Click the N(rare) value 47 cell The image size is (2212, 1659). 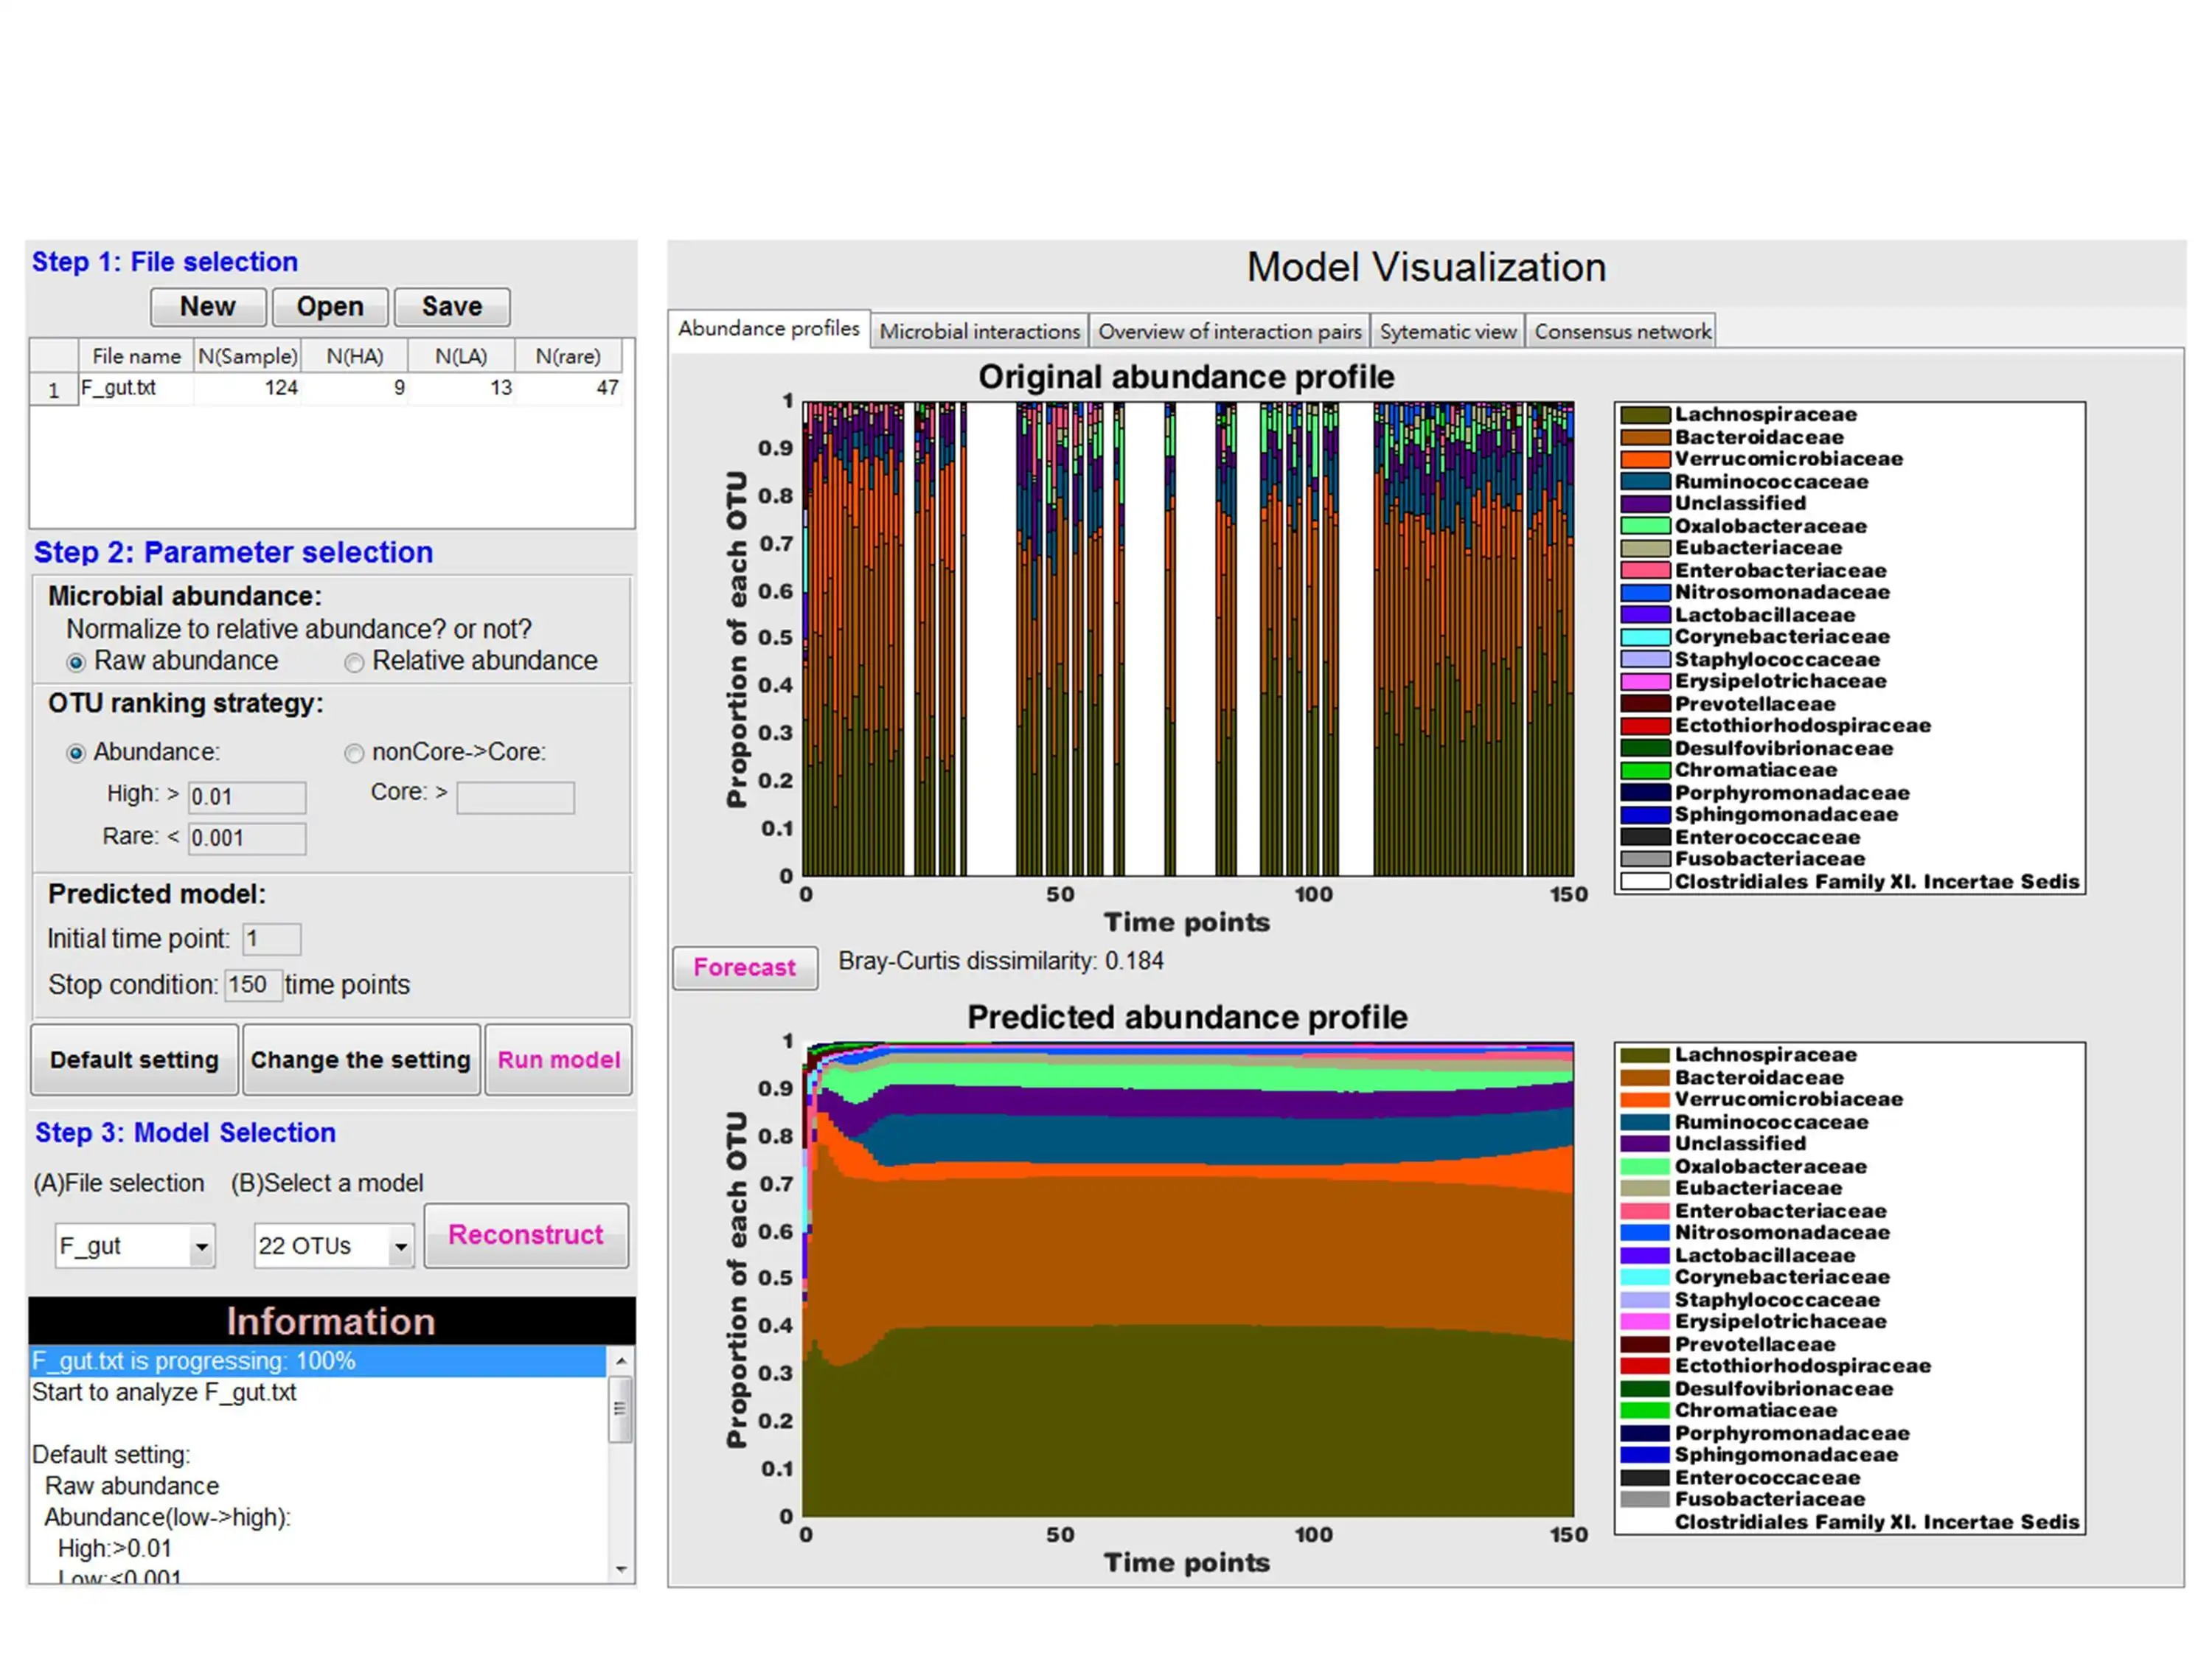click(568, 388)
